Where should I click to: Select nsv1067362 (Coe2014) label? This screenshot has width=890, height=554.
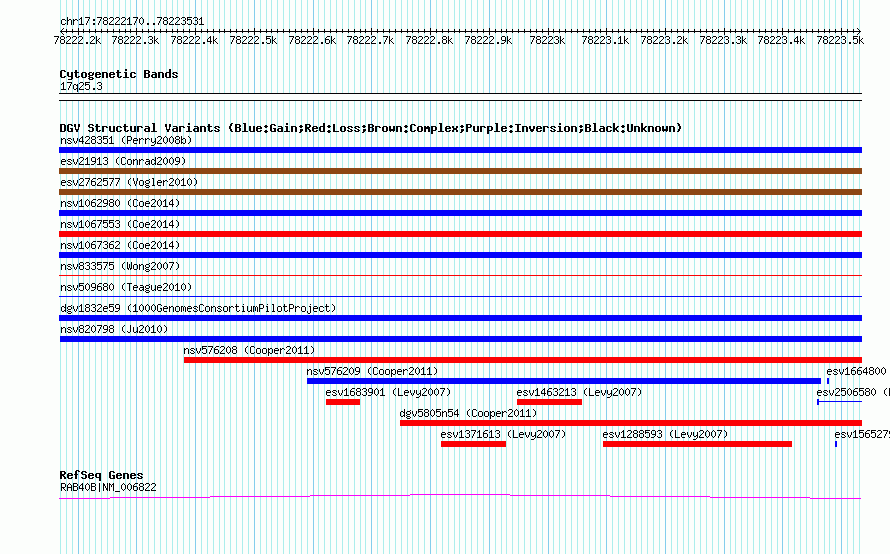tap(120, 245)
